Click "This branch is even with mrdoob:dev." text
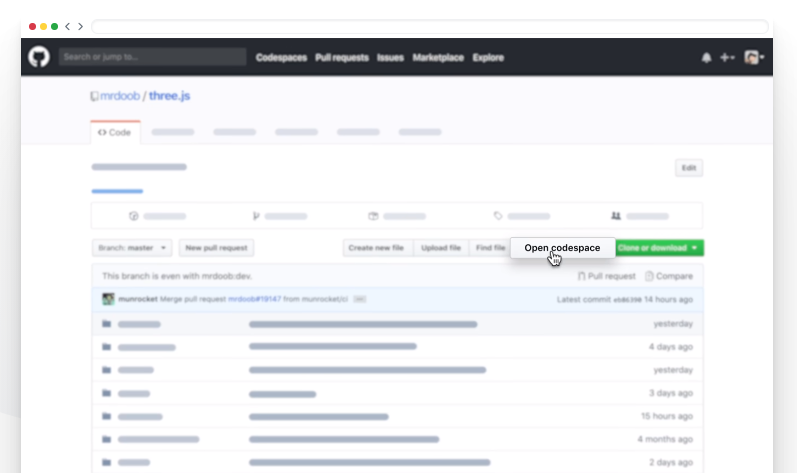 (x=177, y=276)
